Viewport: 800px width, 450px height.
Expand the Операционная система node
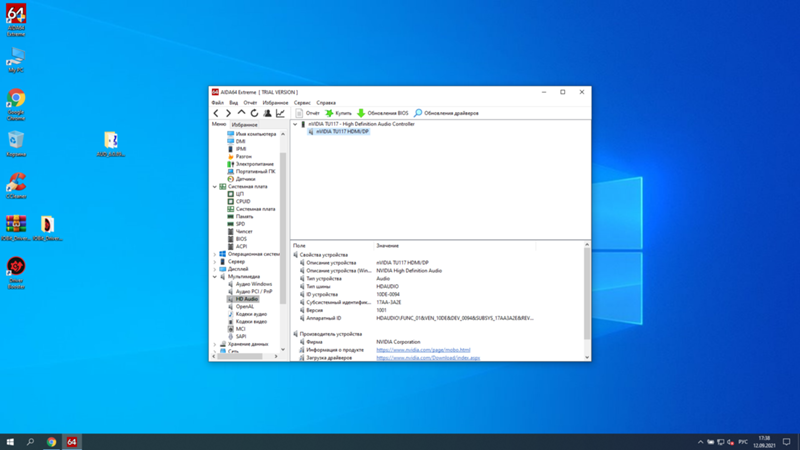215,254
